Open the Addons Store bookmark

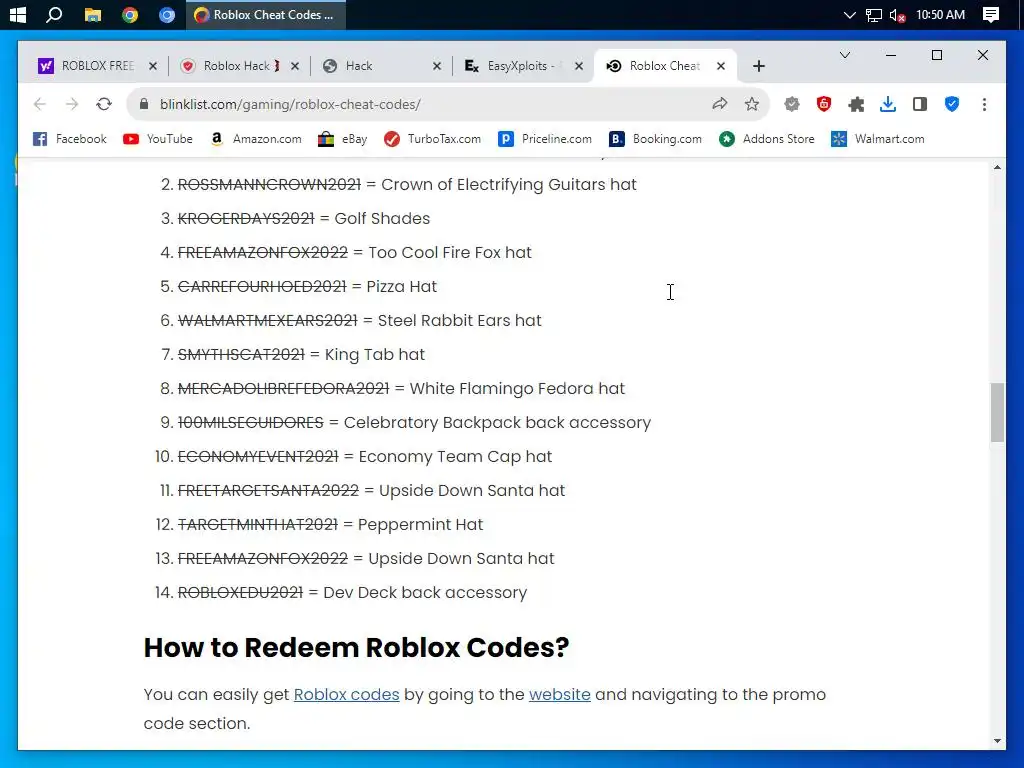(x=767, y=139)
